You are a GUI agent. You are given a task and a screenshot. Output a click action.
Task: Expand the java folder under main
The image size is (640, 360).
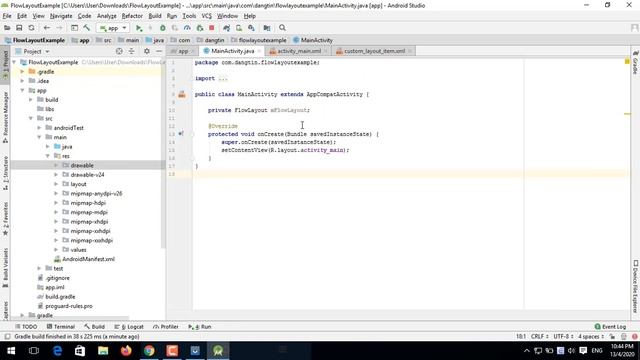pos(48,147)
